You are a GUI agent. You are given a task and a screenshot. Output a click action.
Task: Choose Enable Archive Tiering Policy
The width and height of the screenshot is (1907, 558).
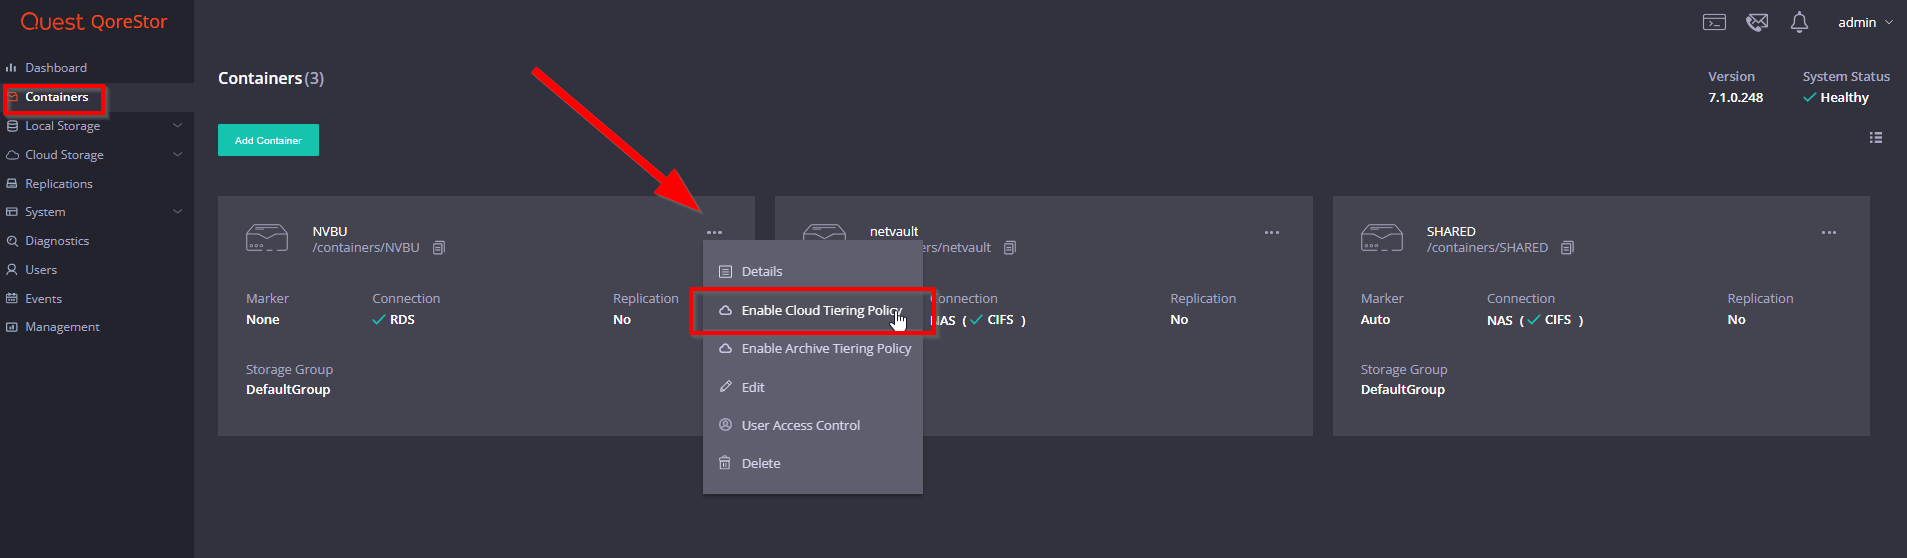tap(812, 349)
